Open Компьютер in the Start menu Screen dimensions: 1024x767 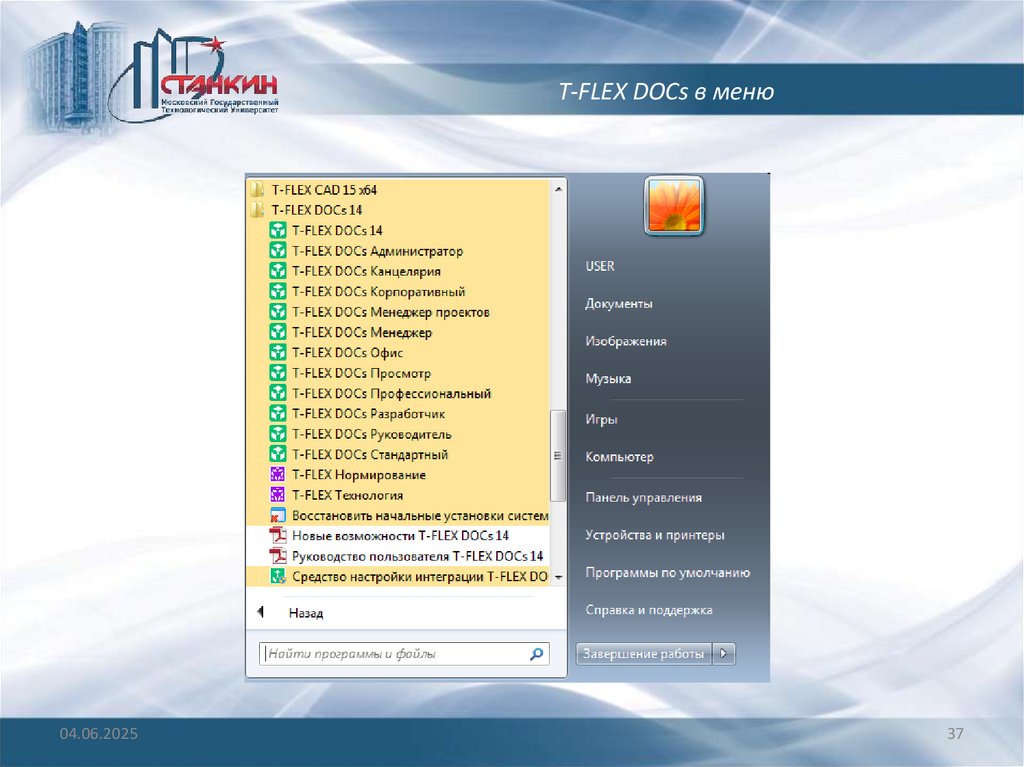click(x=619, y=457)
